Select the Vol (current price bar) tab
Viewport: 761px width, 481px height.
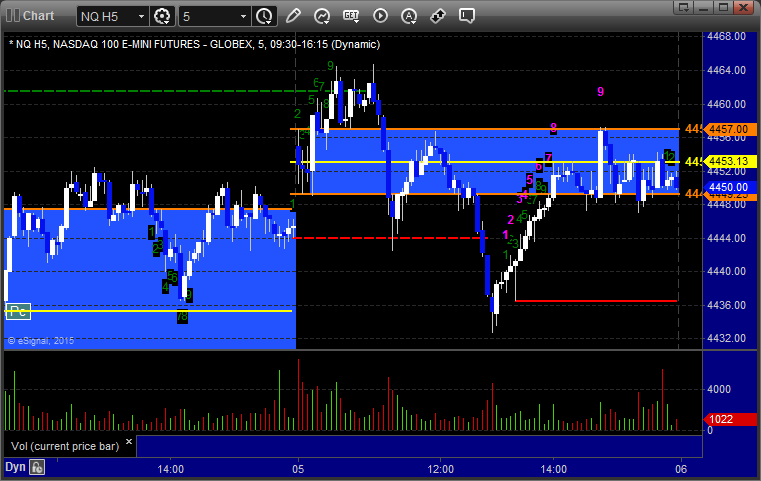click(65, 446)
